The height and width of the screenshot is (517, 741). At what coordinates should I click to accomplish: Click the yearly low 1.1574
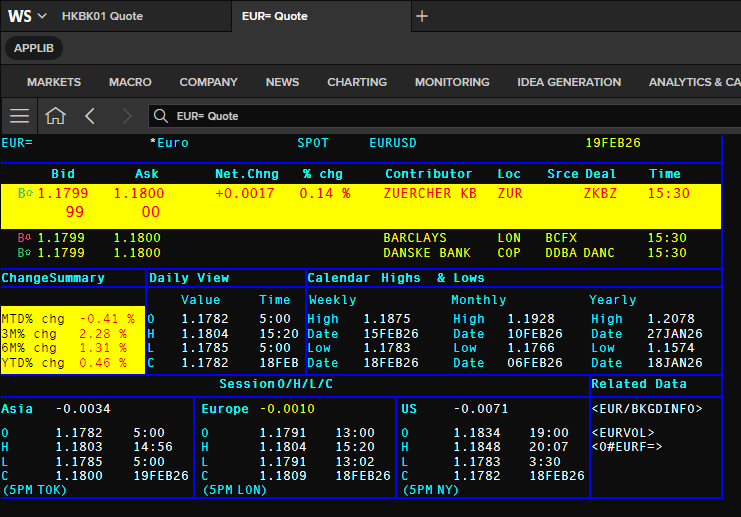[671, 348]
